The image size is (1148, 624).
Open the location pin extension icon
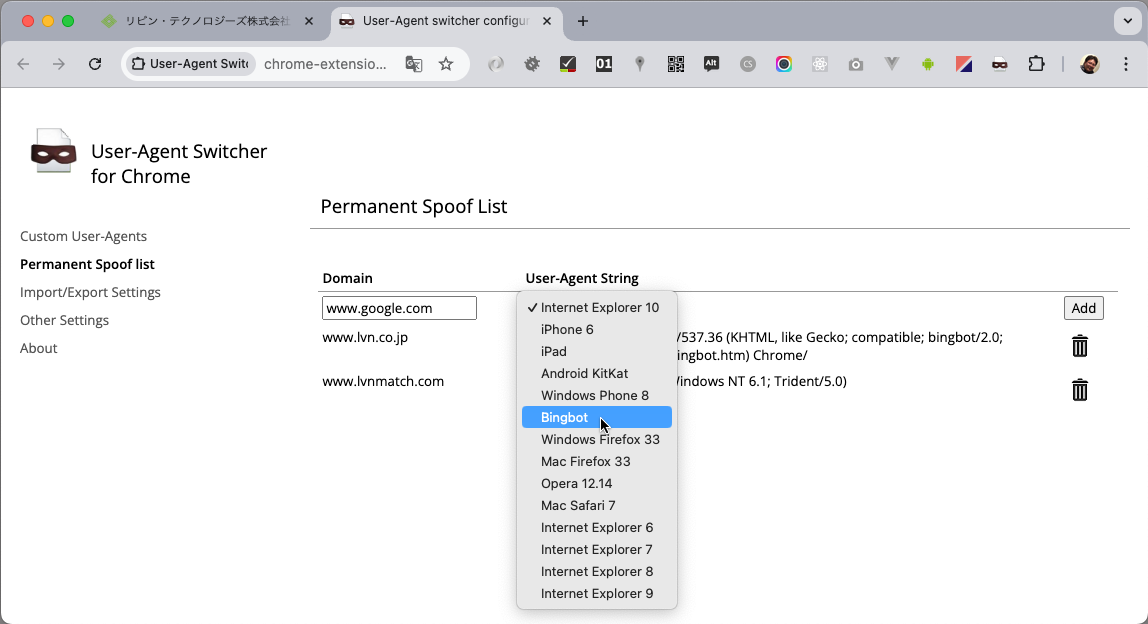(639, 63)
